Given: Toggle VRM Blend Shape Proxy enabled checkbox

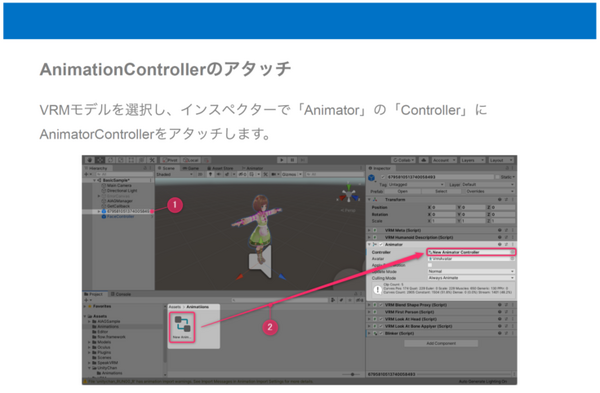Looking at the screenshot, I should pos(381,305).
